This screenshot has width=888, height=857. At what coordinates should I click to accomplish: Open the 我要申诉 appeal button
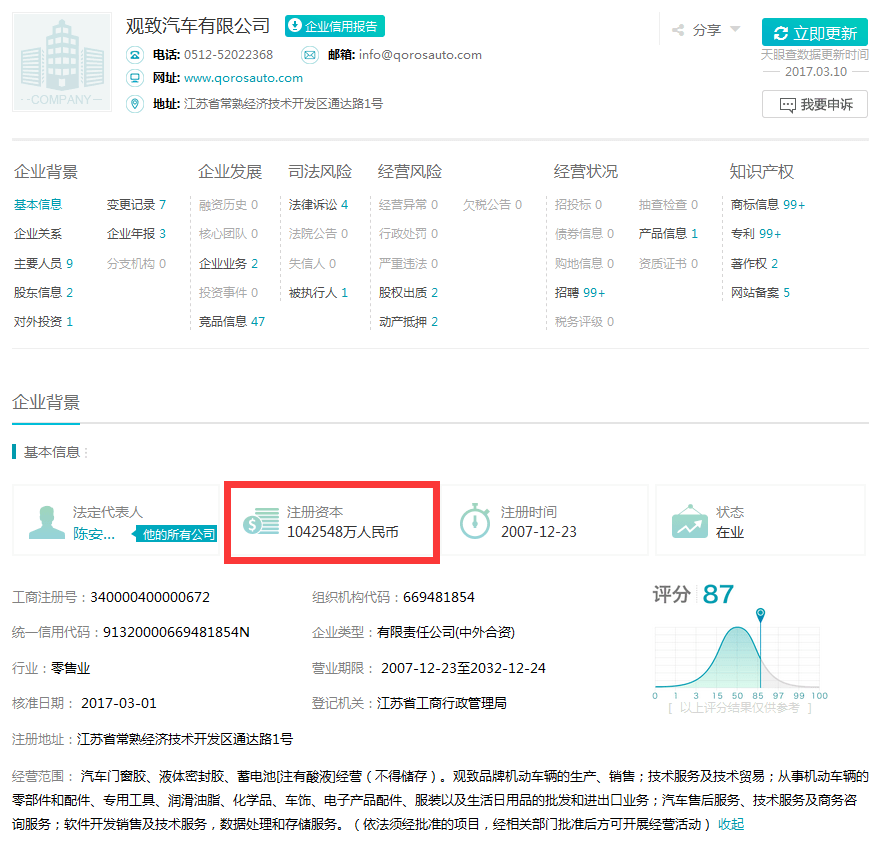coord(814,104)
